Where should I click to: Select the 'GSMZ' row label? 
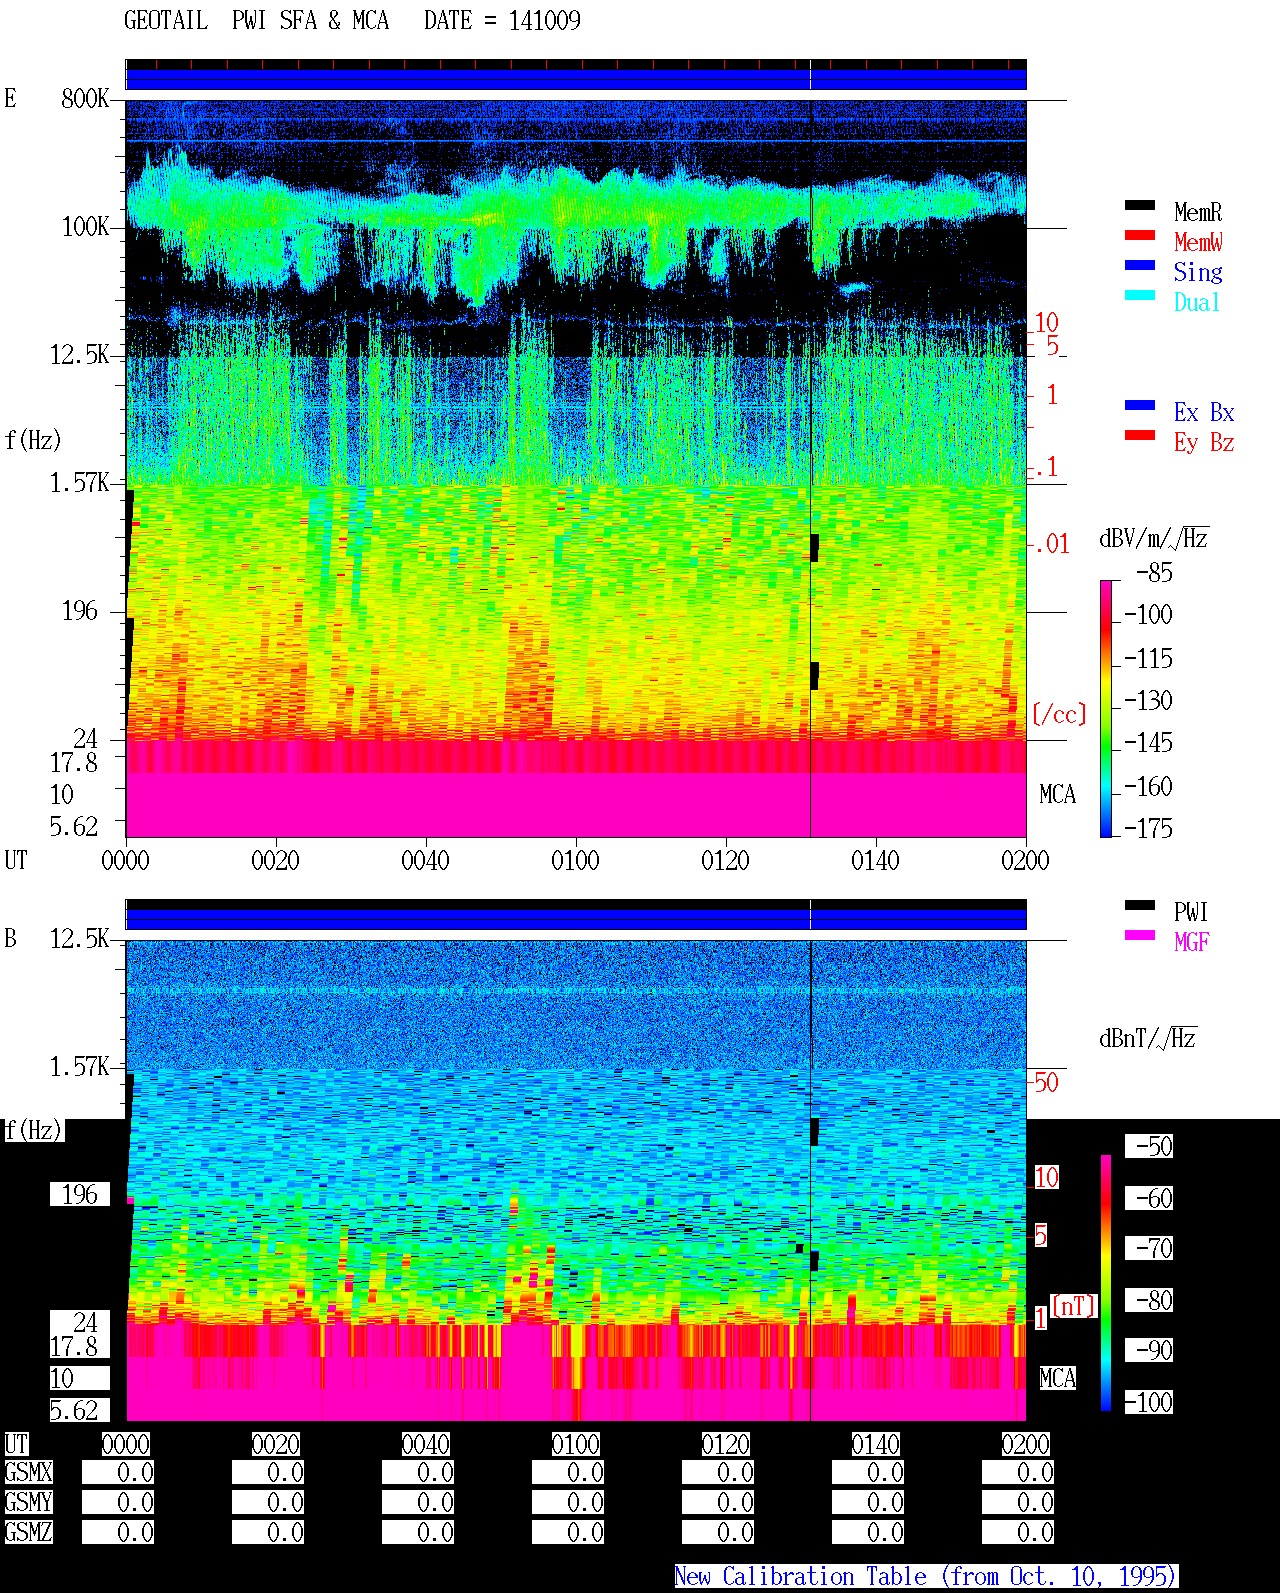click(x=28, y=1532)
